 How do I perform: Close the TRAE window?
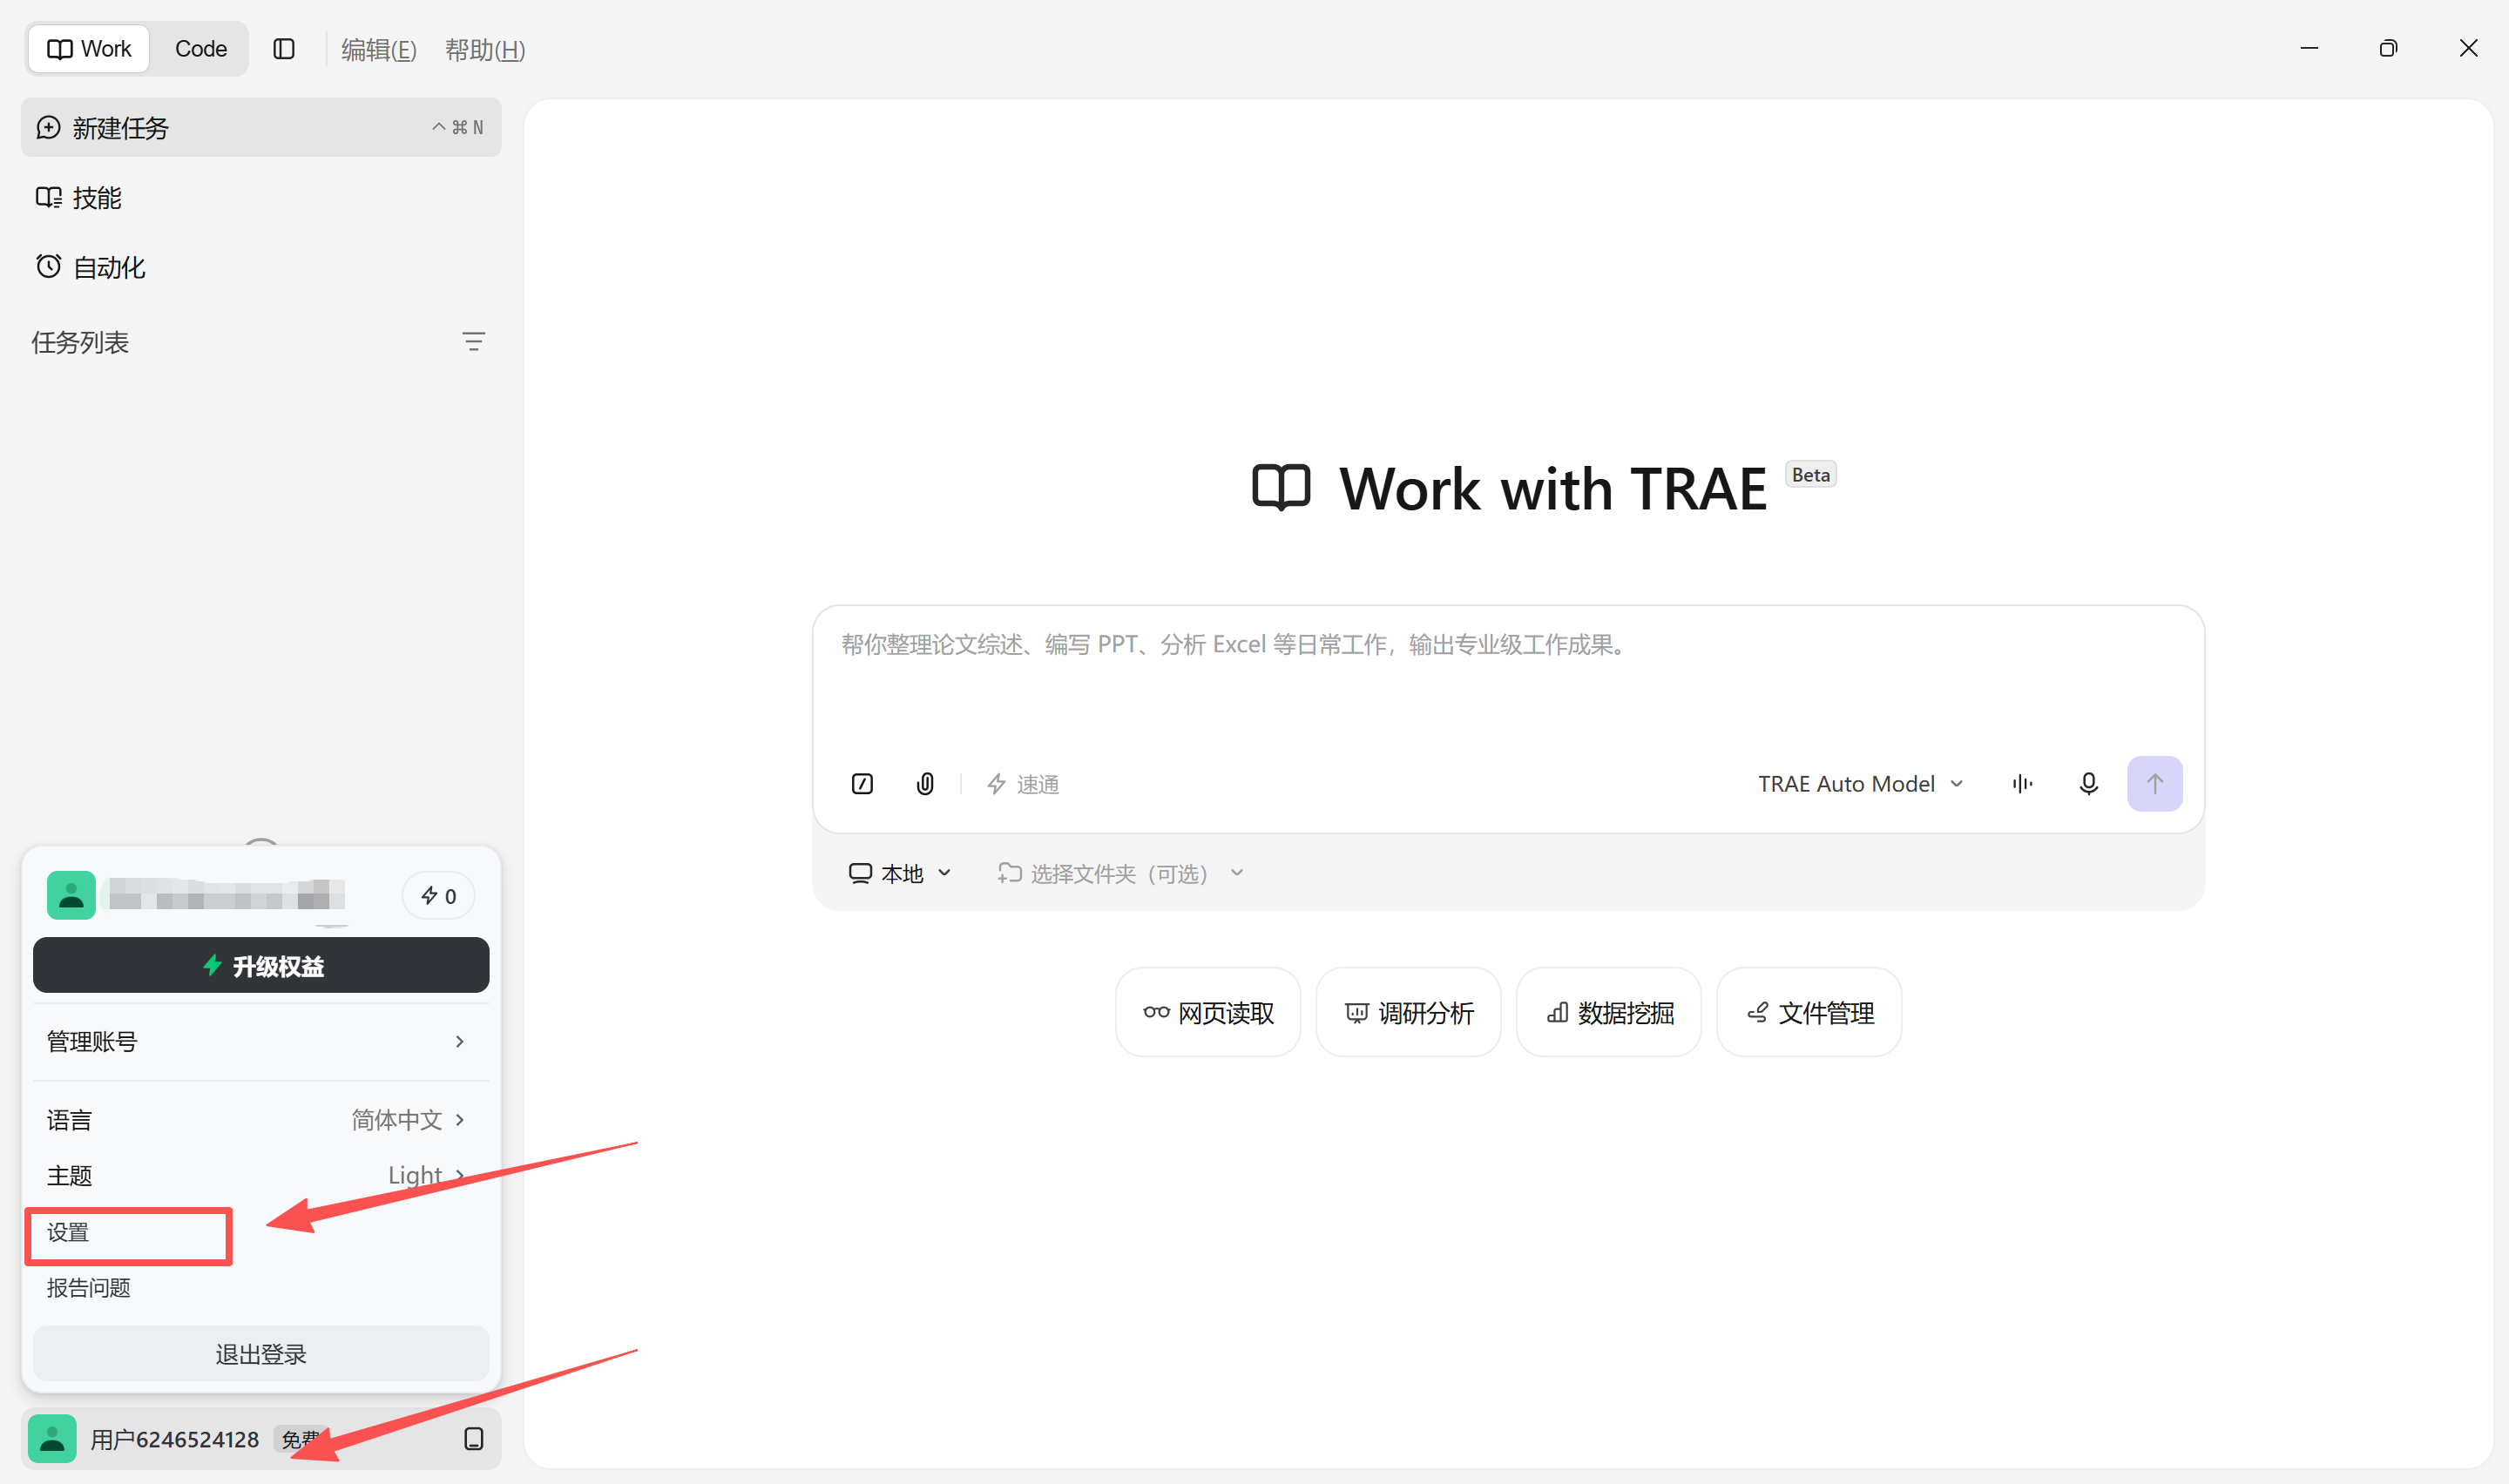coord(2468,48)
